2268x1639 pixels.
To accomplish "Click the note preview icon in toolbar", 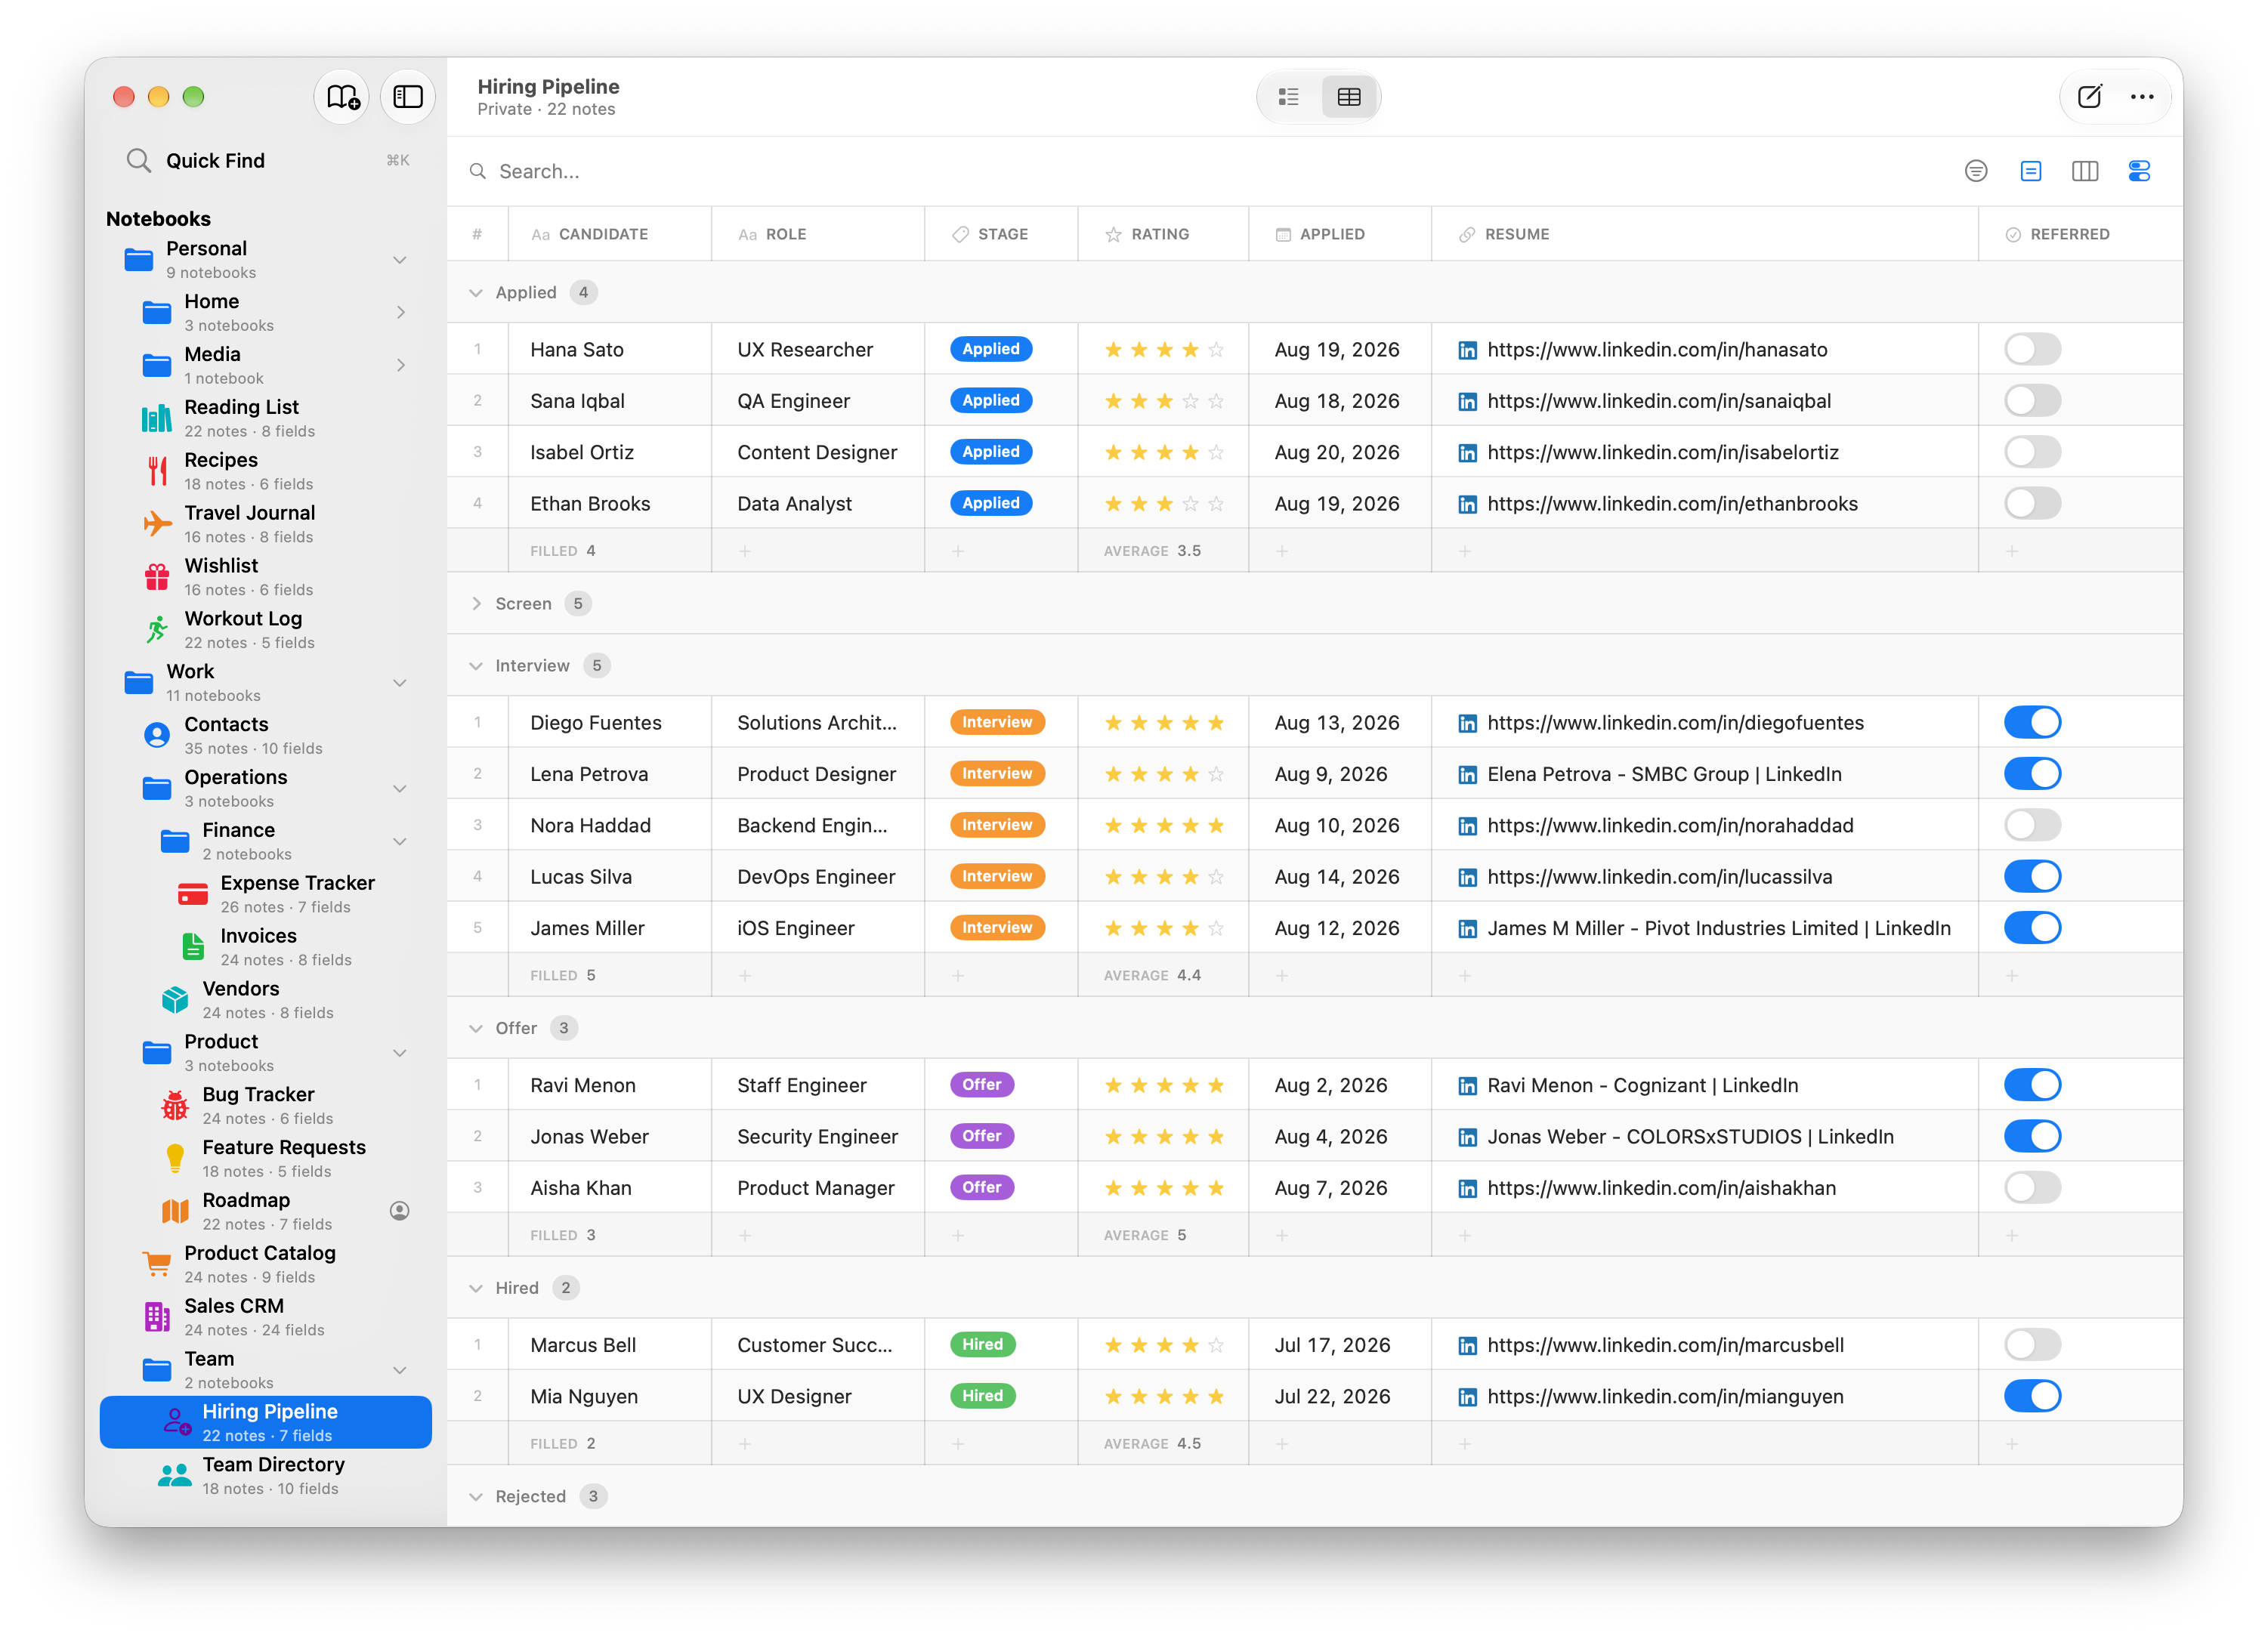I will pos(2030,171).
